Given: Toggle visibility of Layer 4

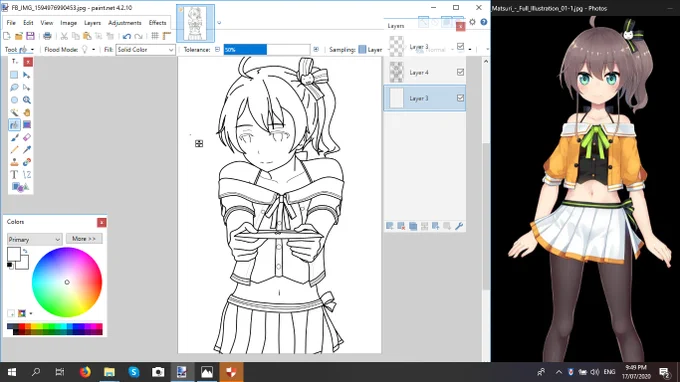Looking at the screenshot, I should 460,72.
